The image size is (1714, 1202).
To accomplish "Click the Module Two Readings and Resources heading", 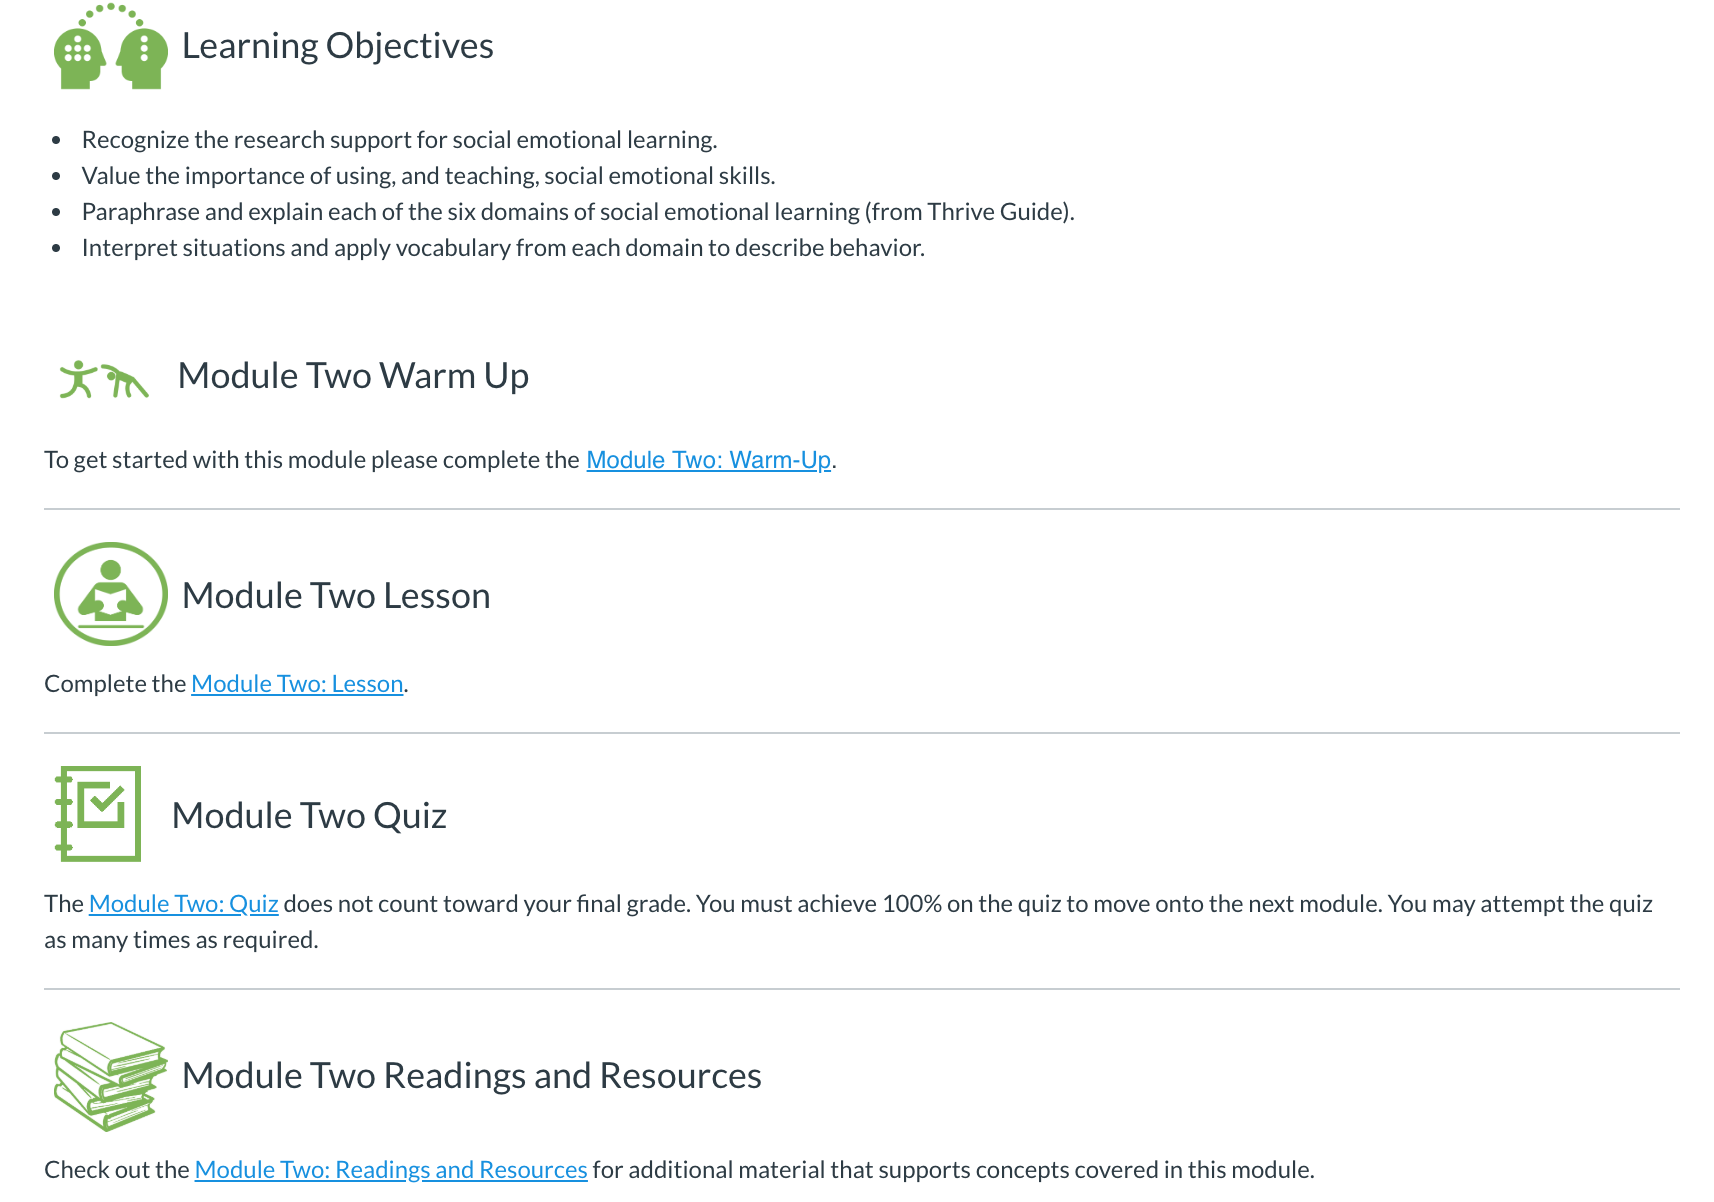I will point(471,1076).
